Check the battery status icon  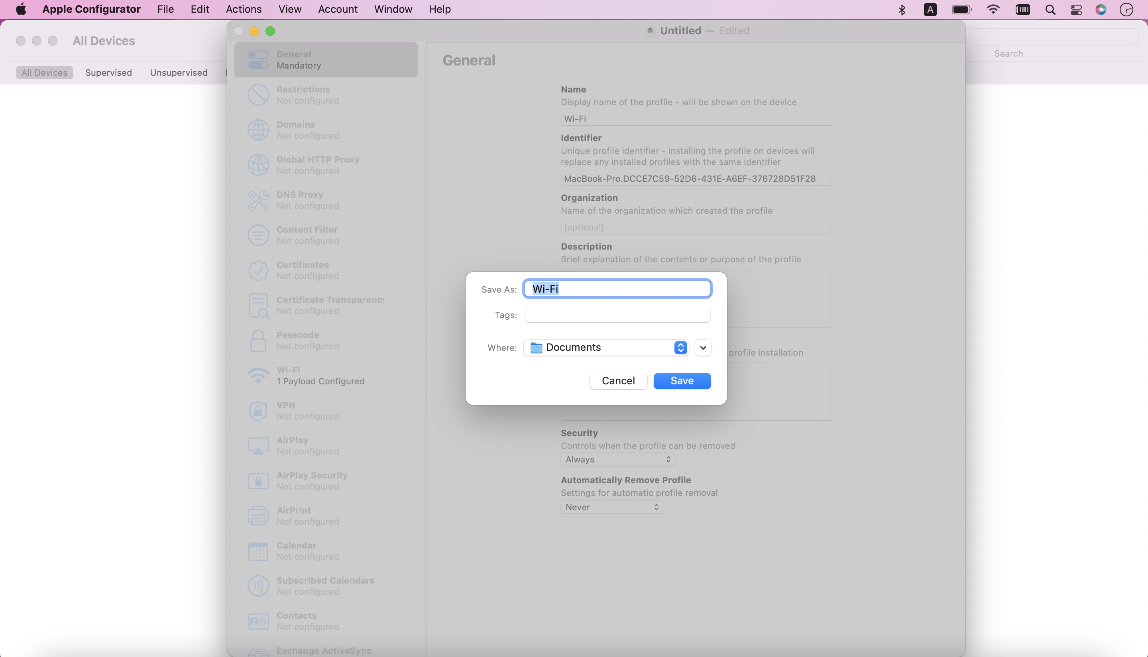(x=961, y=10)
